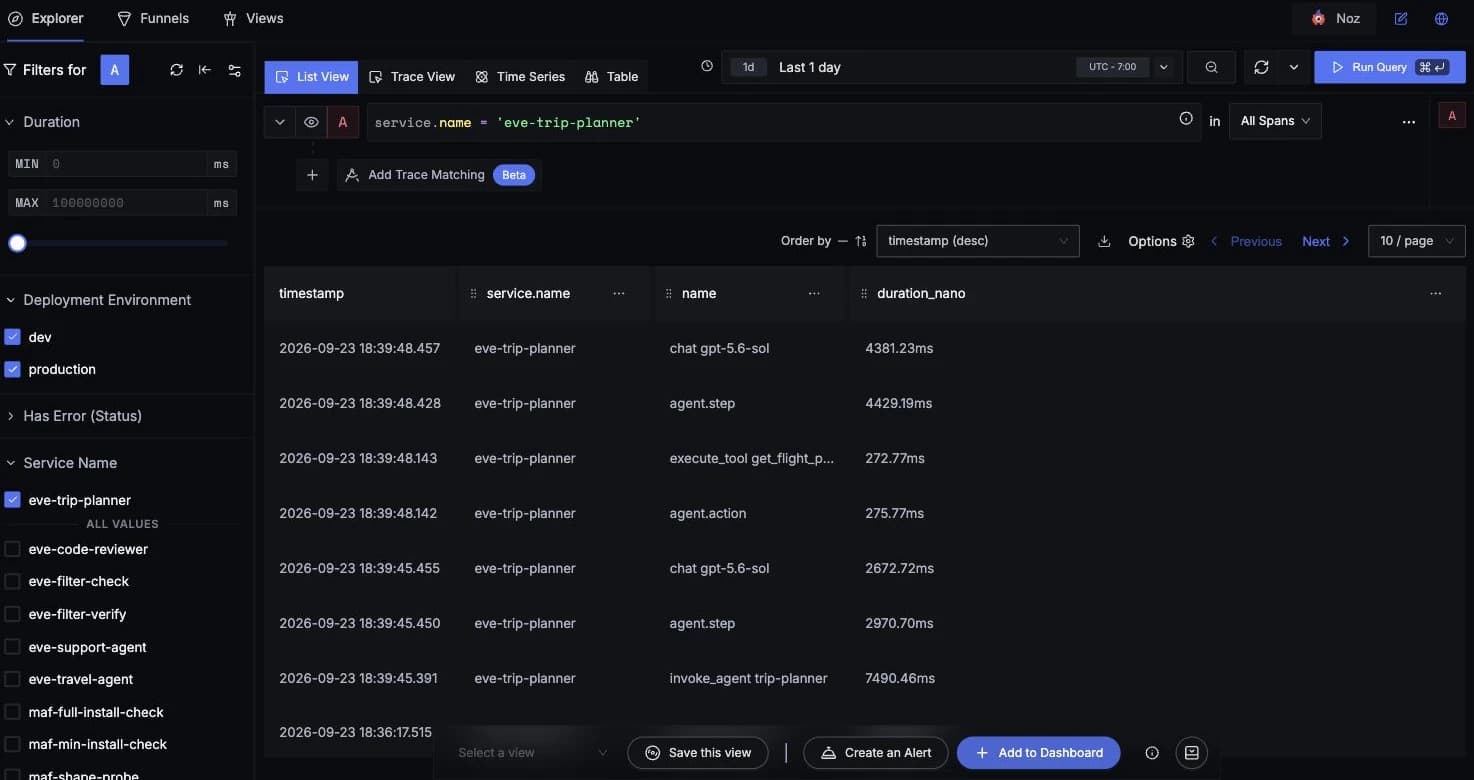Click the refresh icon near Run Query

point(1261,67)
